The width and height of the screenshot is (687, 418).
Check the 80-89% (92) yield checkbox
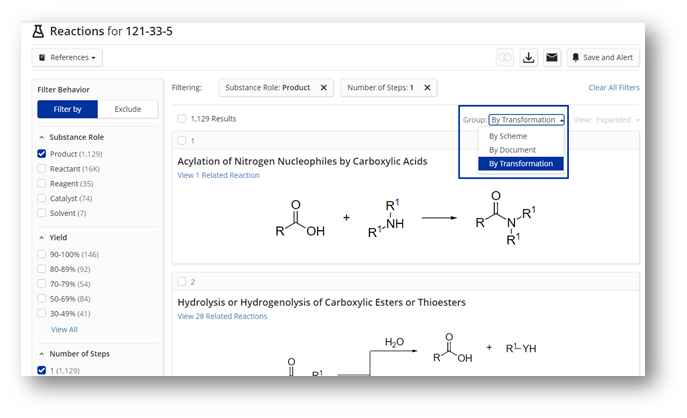42,269
